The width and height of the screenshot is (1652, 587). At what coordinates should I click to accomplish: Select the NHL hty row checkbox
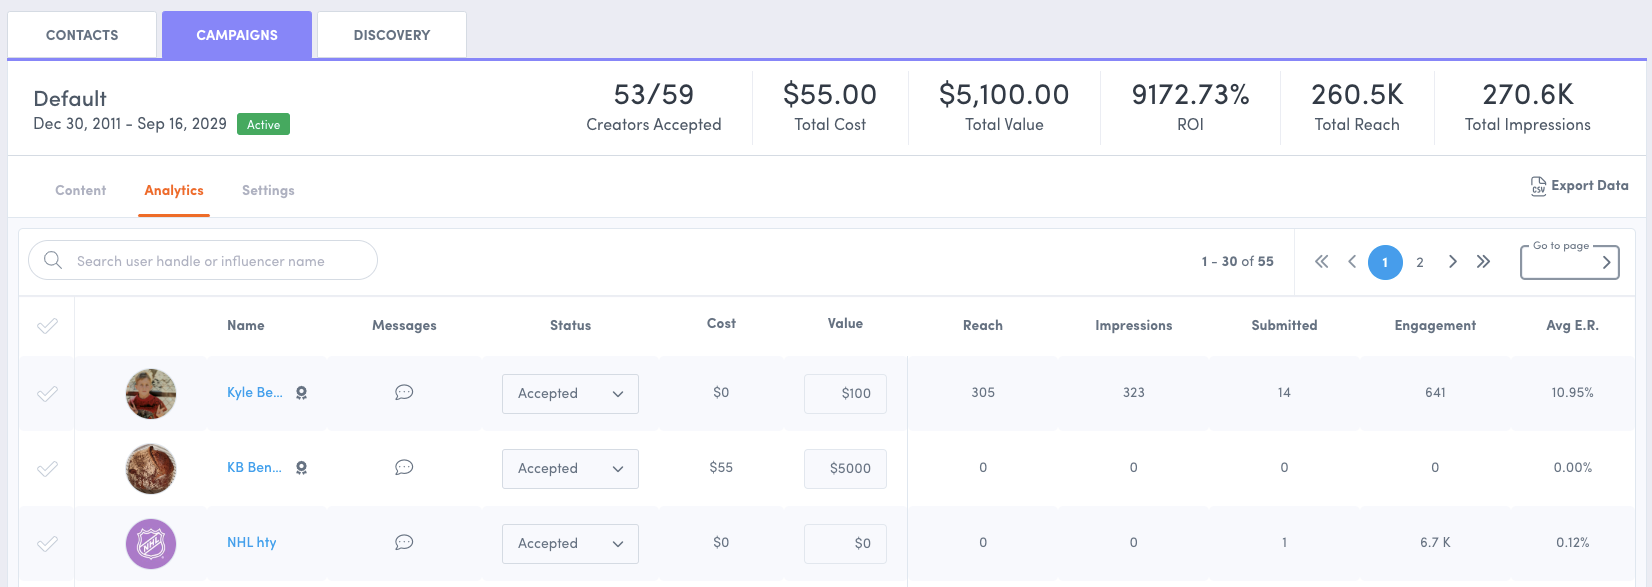(47, 544)
